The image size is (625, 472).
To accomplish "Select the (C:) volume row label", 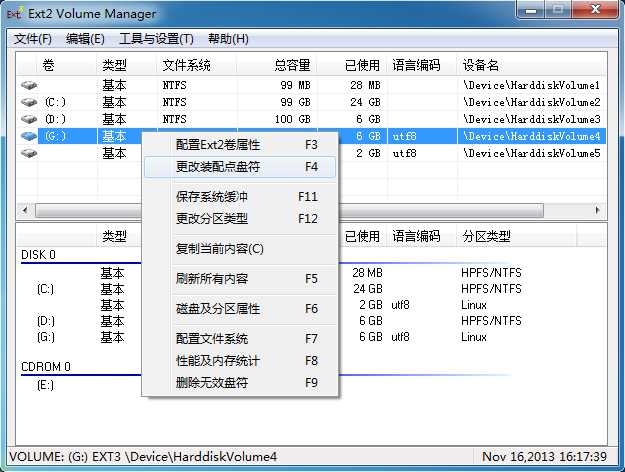I will pyautogui.click(x=55, y=102).
